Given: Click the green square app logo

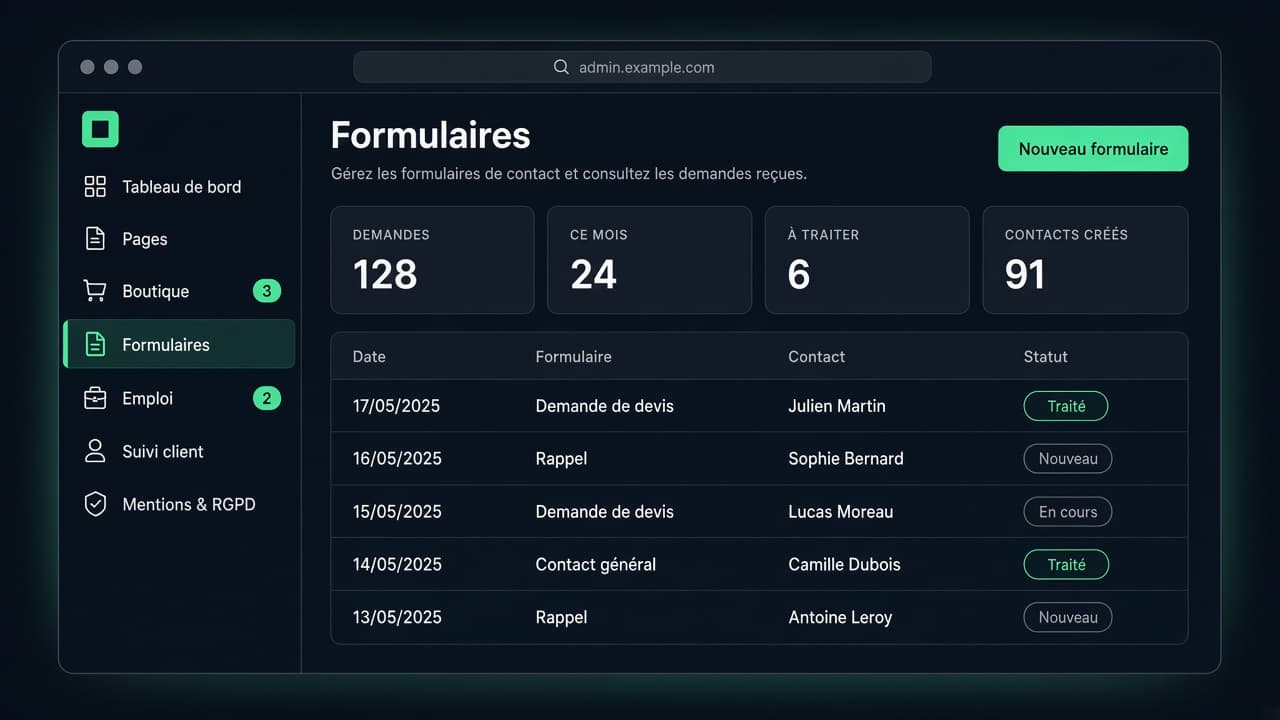Looking at the screenshot, I should [x=100, y=129].
